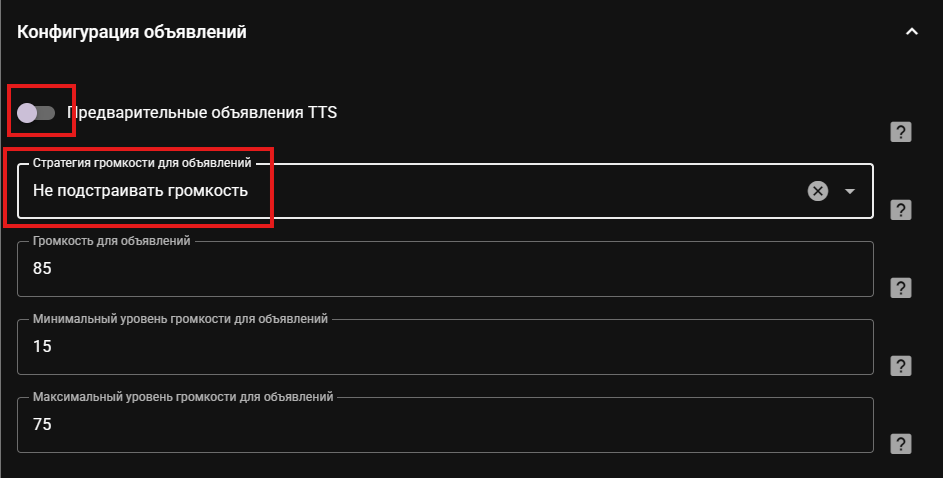943x478 pixels.
Task: Click the Стратегия громкости для объявлений label
Action: tap(142, 163)
